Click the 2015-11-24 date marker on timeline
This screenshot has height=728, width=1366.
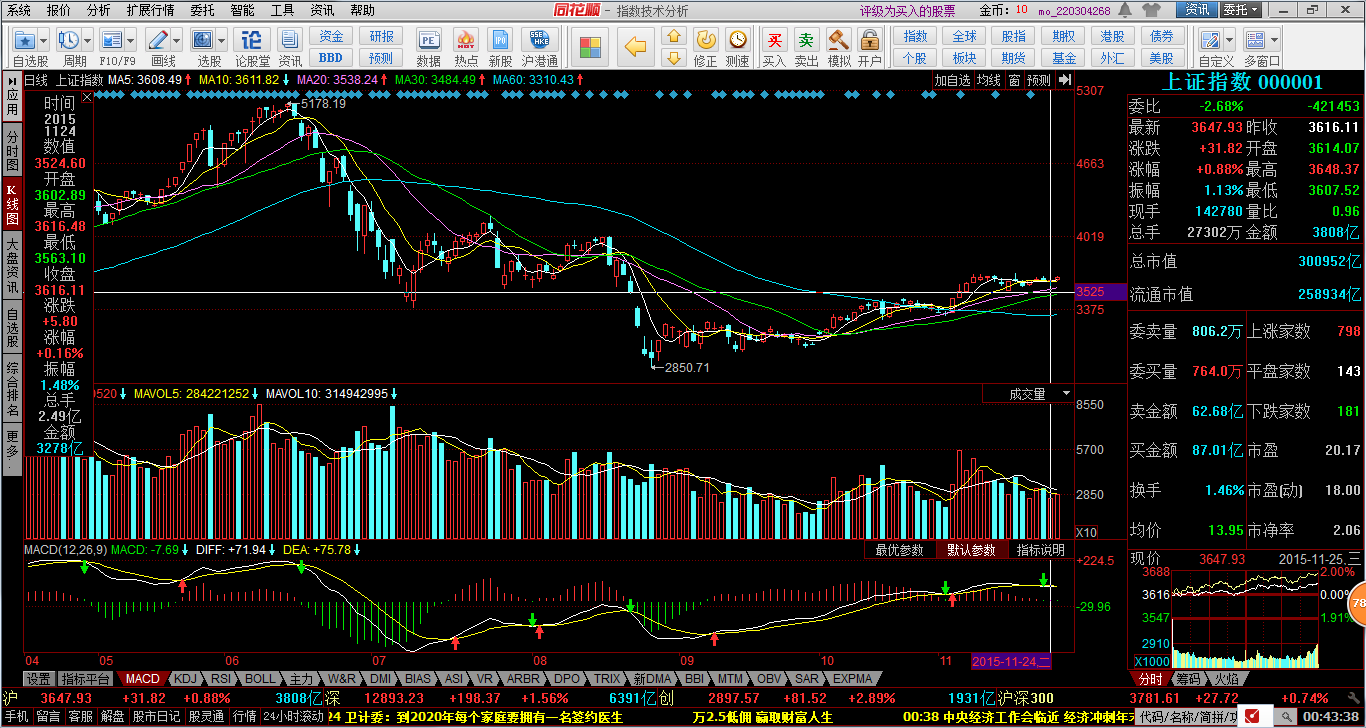point(1012,662)
